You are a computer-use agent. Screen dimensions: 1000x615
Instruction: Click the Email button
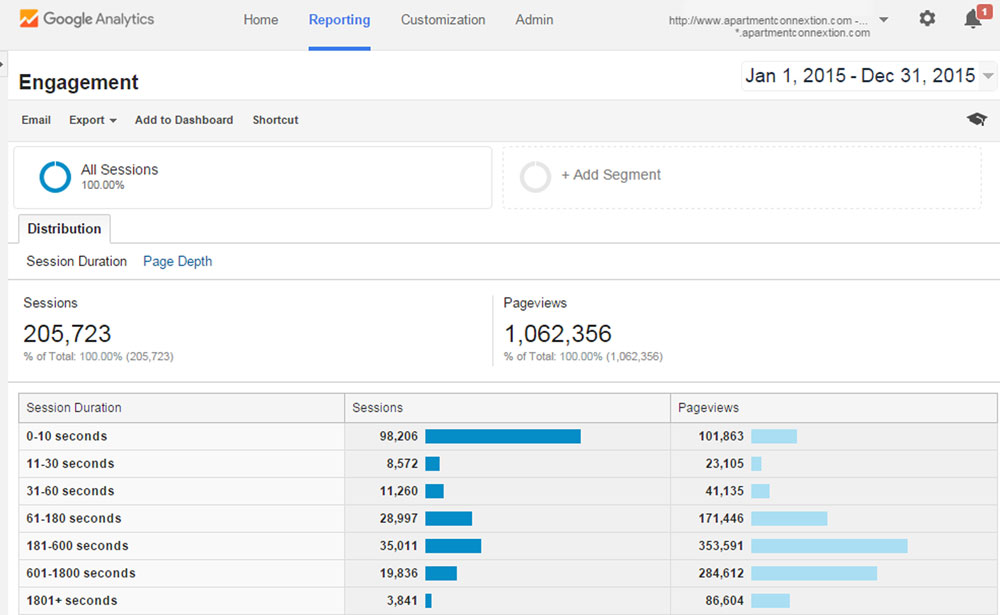click(x=36, y=120)
